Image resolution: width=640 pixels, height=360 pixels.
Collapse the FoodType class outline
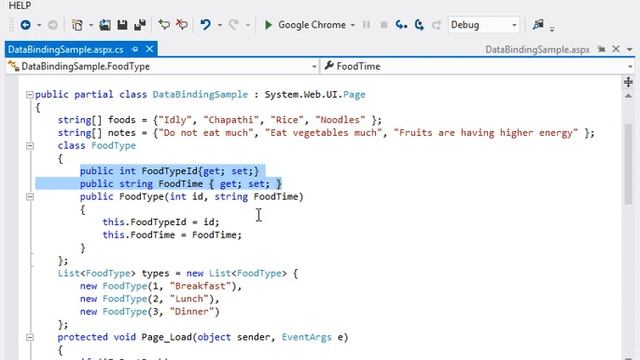pos(29,146)
